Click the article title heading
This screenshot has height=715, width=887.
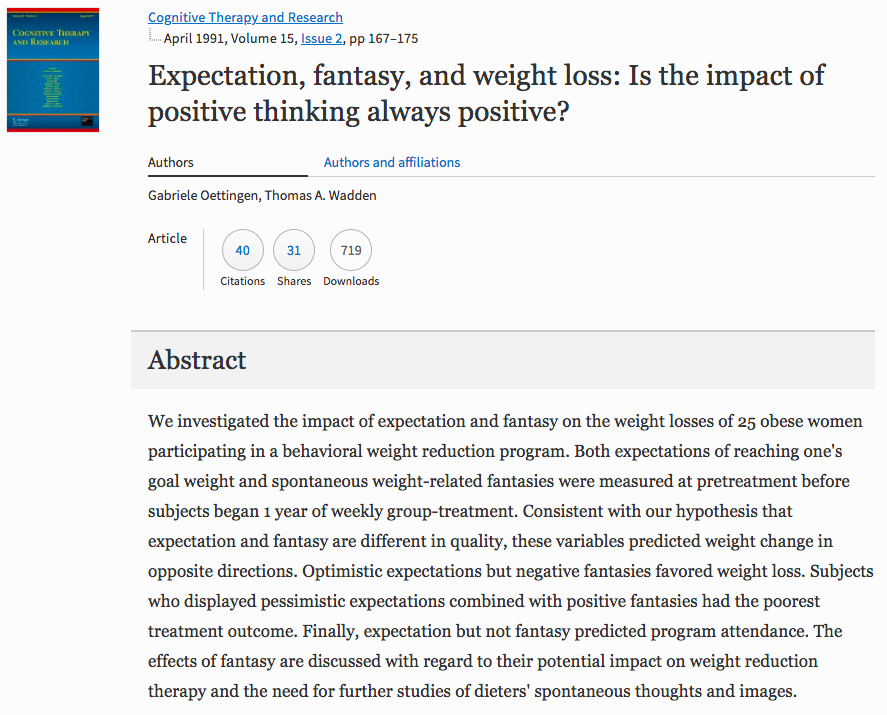pos(486,93)
